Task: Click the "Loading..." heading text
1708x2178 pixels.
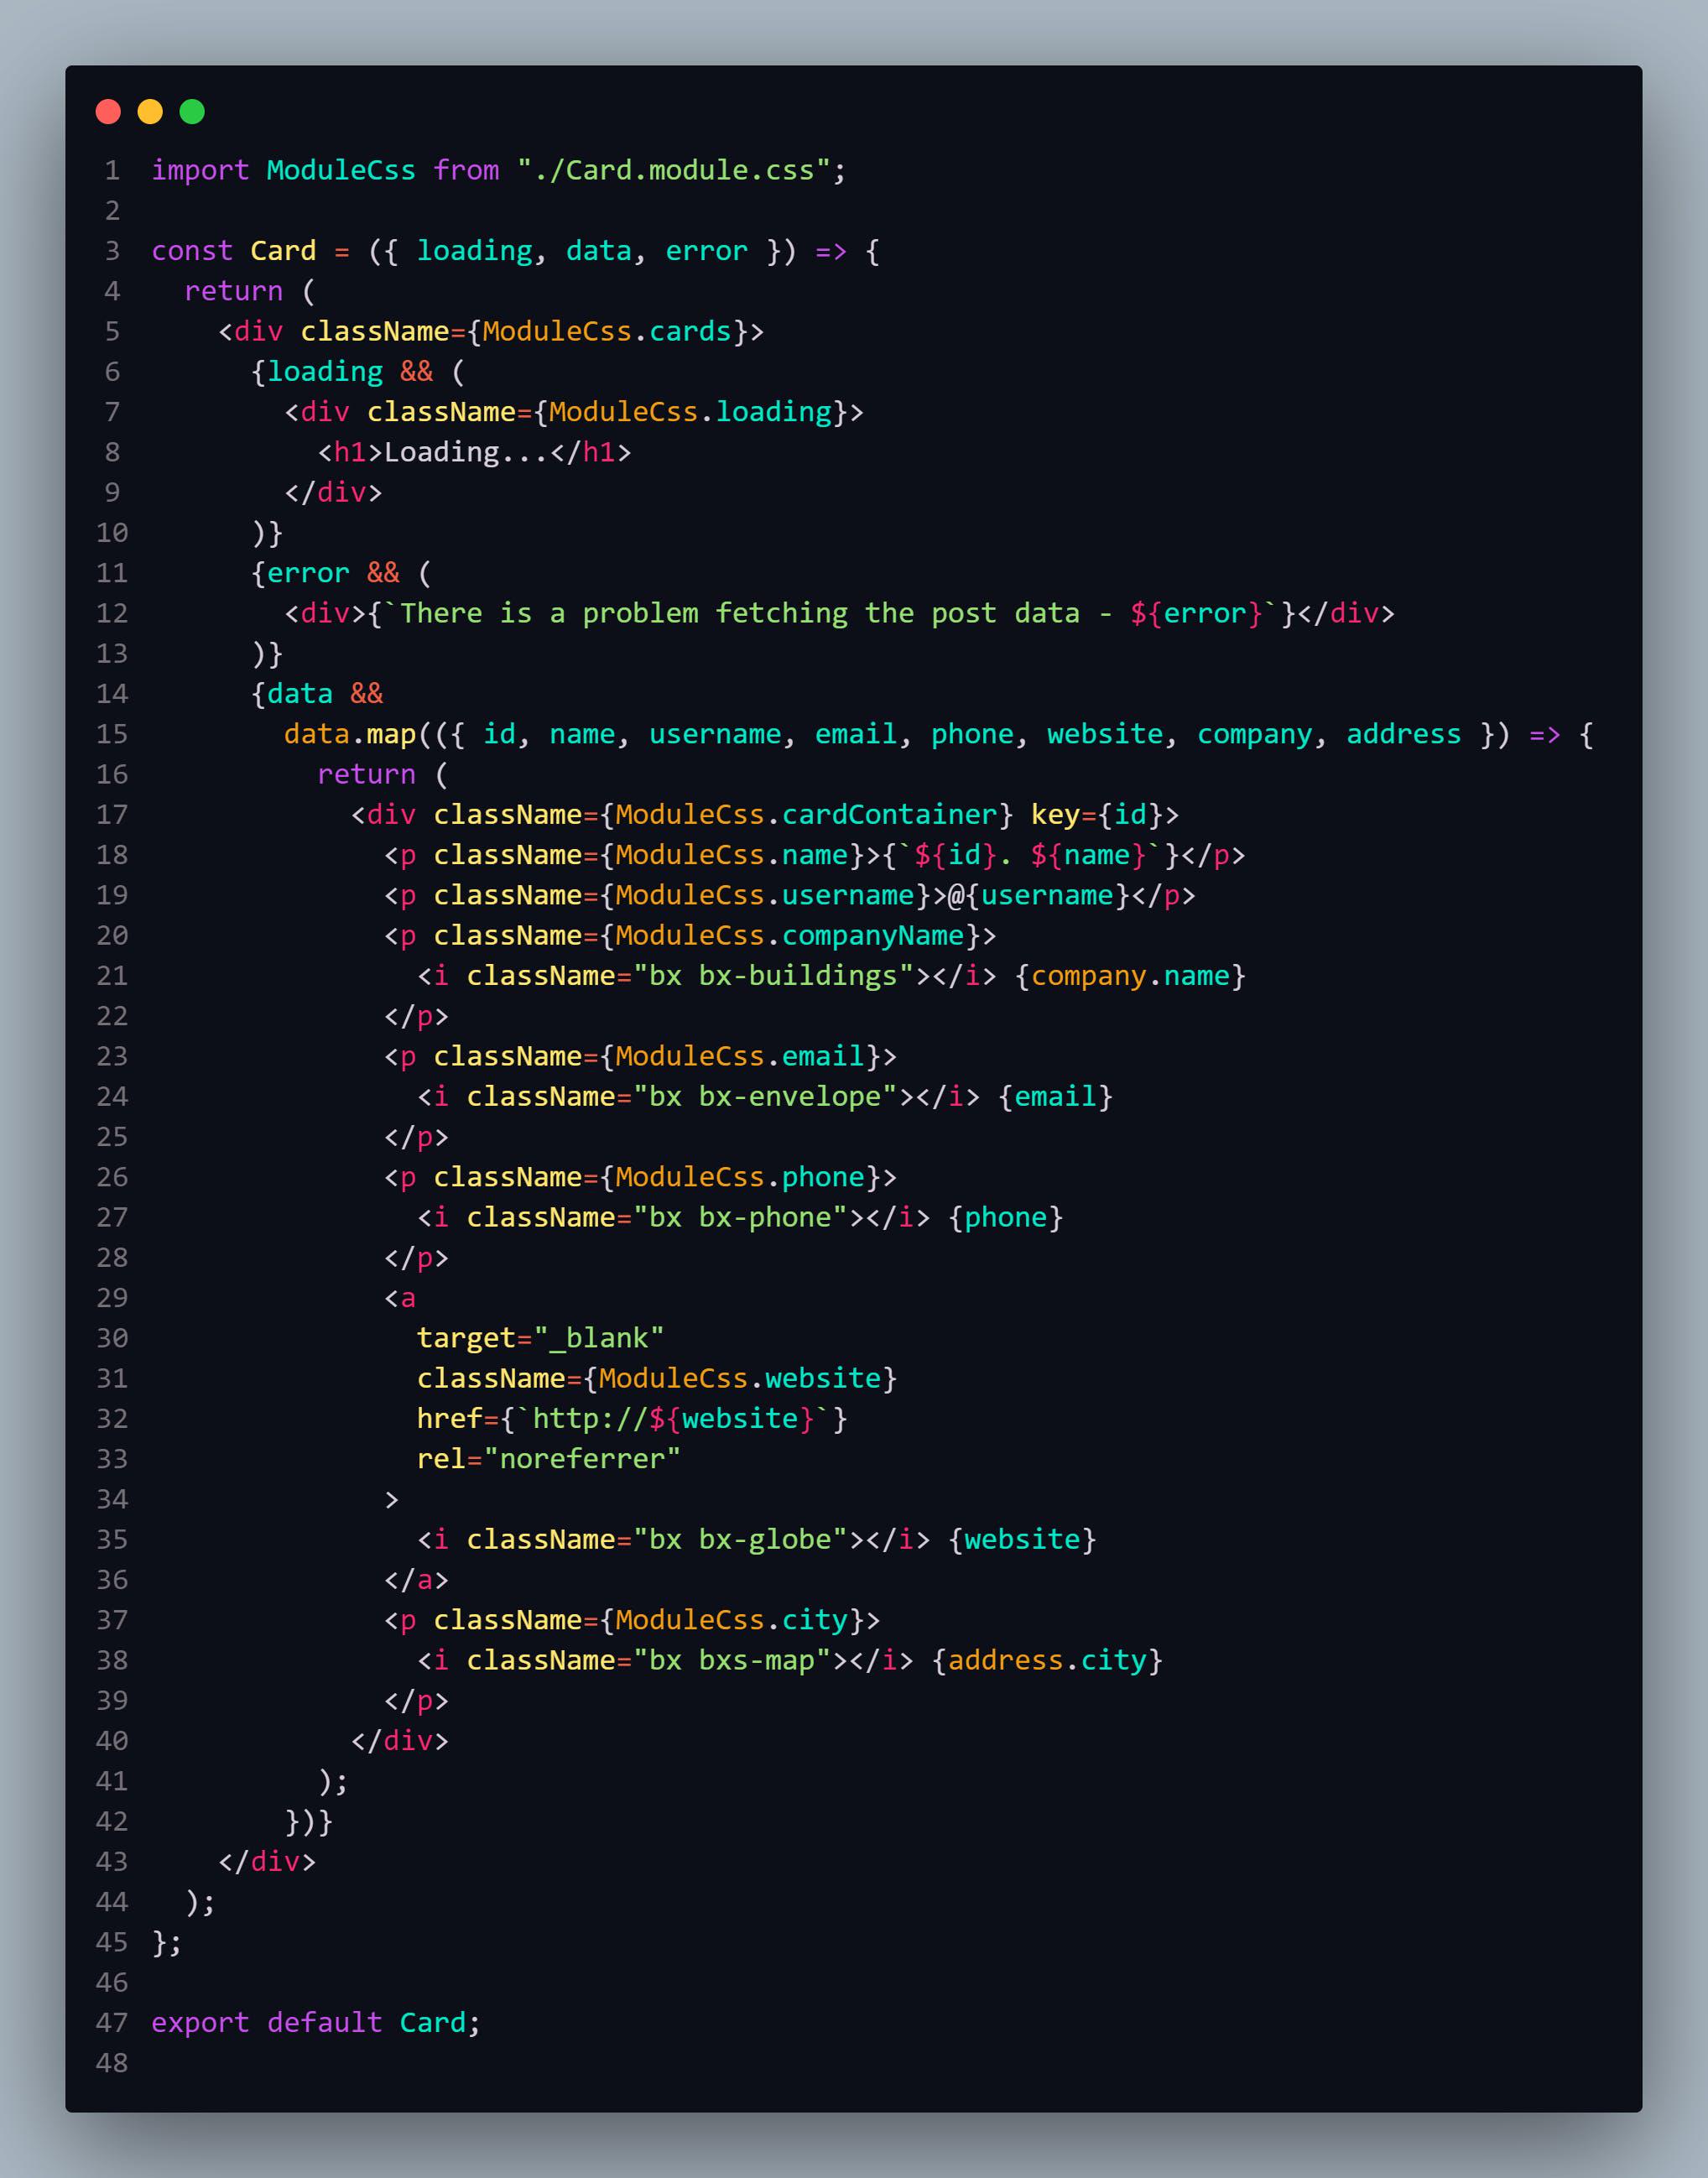Action: tap(467, 453)
